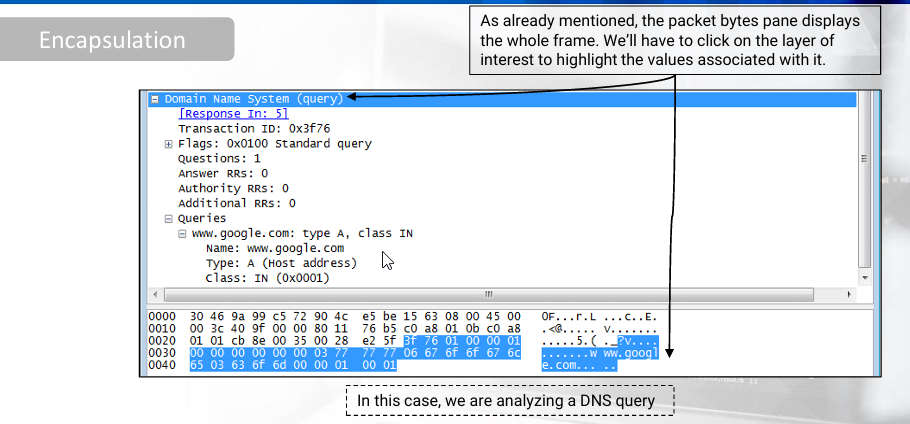Image resolution: width=910 pixels, height=424 pixels.
Task: Select the Type: A (Host address) row
Action: click(281, 263)
